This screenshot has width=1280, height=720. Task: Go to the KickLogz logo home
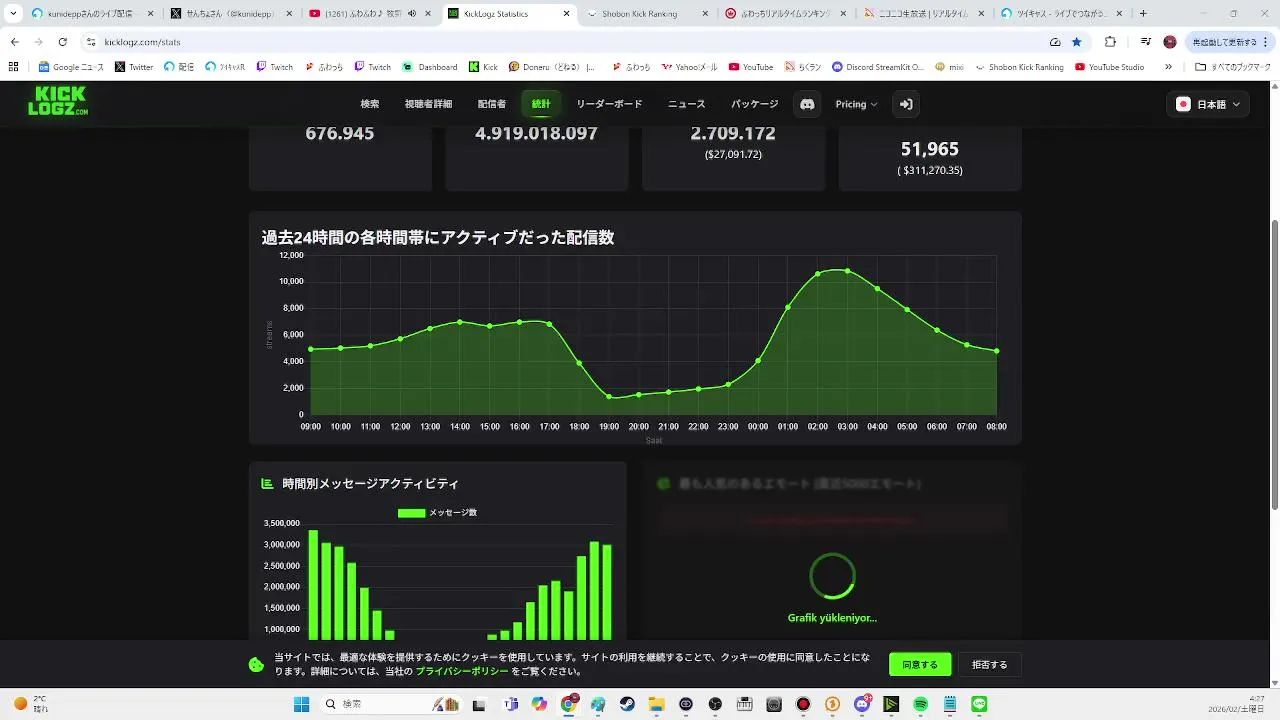pos(58,101)
